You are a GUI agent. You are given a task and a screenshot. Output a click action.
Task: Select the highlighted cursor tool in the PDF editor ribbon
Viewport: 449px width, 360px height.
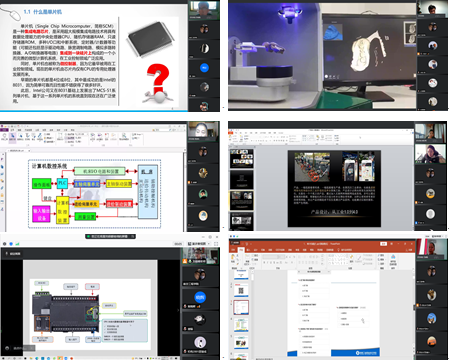point(12,136)
